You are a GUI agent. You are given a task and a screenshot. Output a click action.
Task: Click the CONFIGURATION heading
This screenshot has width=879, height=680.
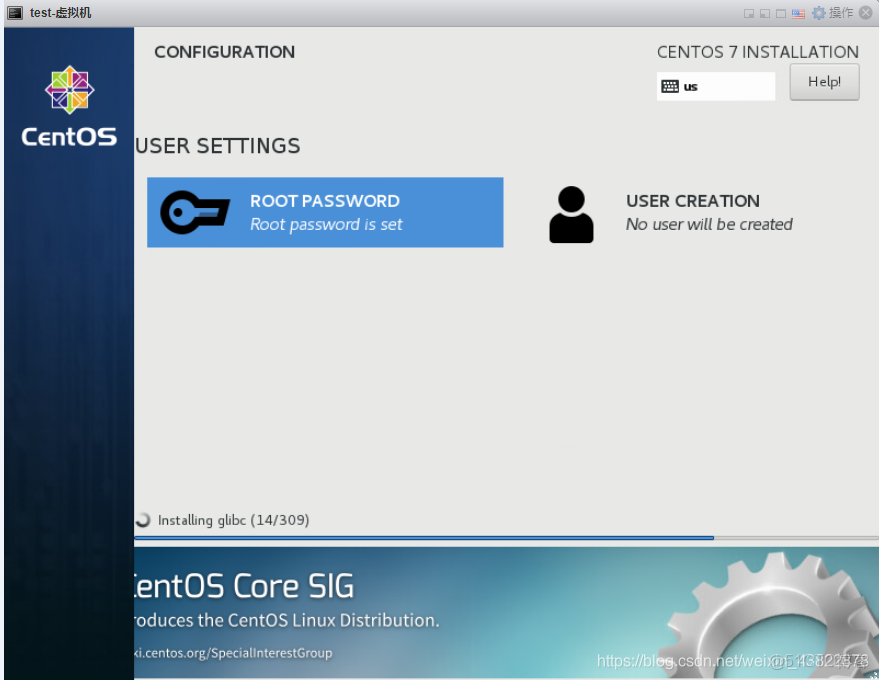(x=224, y=52)
